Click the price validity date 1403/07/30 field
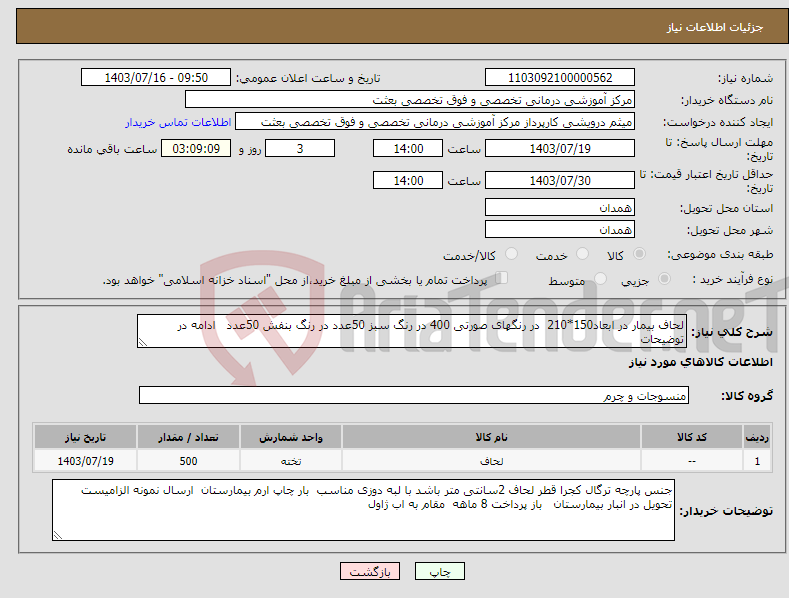The image size is (789, 598). [x=560, y=180]
